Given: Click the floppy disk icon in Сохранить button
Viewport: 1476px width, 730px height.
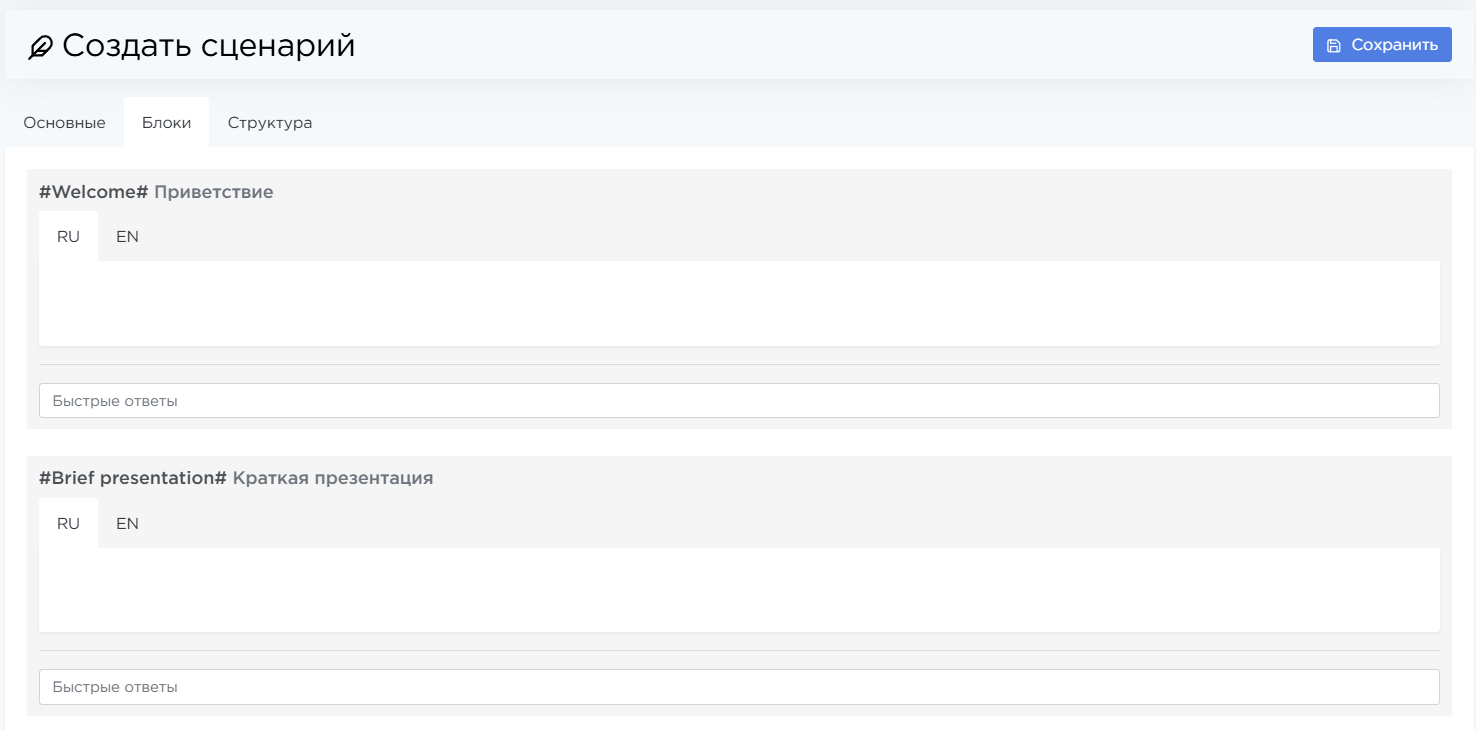Looking at the screenshot, I should [x=1333, y=45].
